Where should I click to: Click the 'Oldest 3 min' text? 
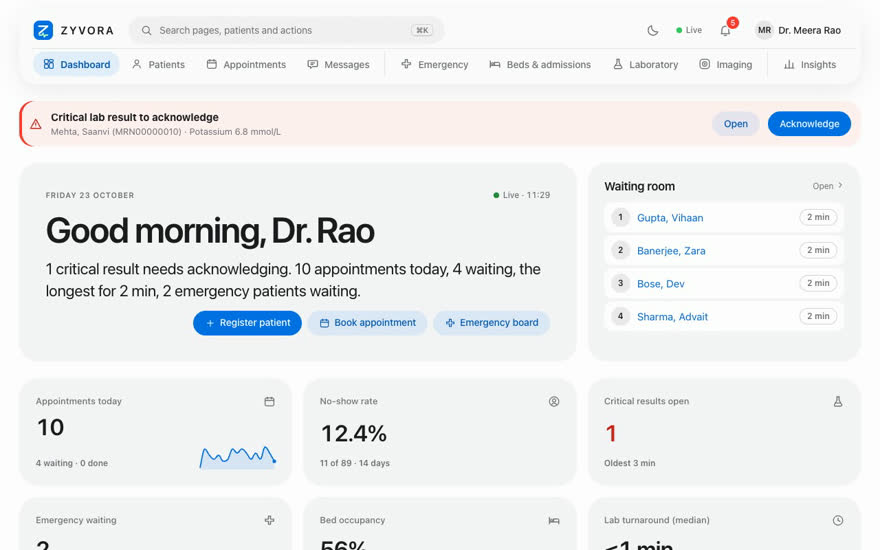pyautogui.click(x=630, y=463)
